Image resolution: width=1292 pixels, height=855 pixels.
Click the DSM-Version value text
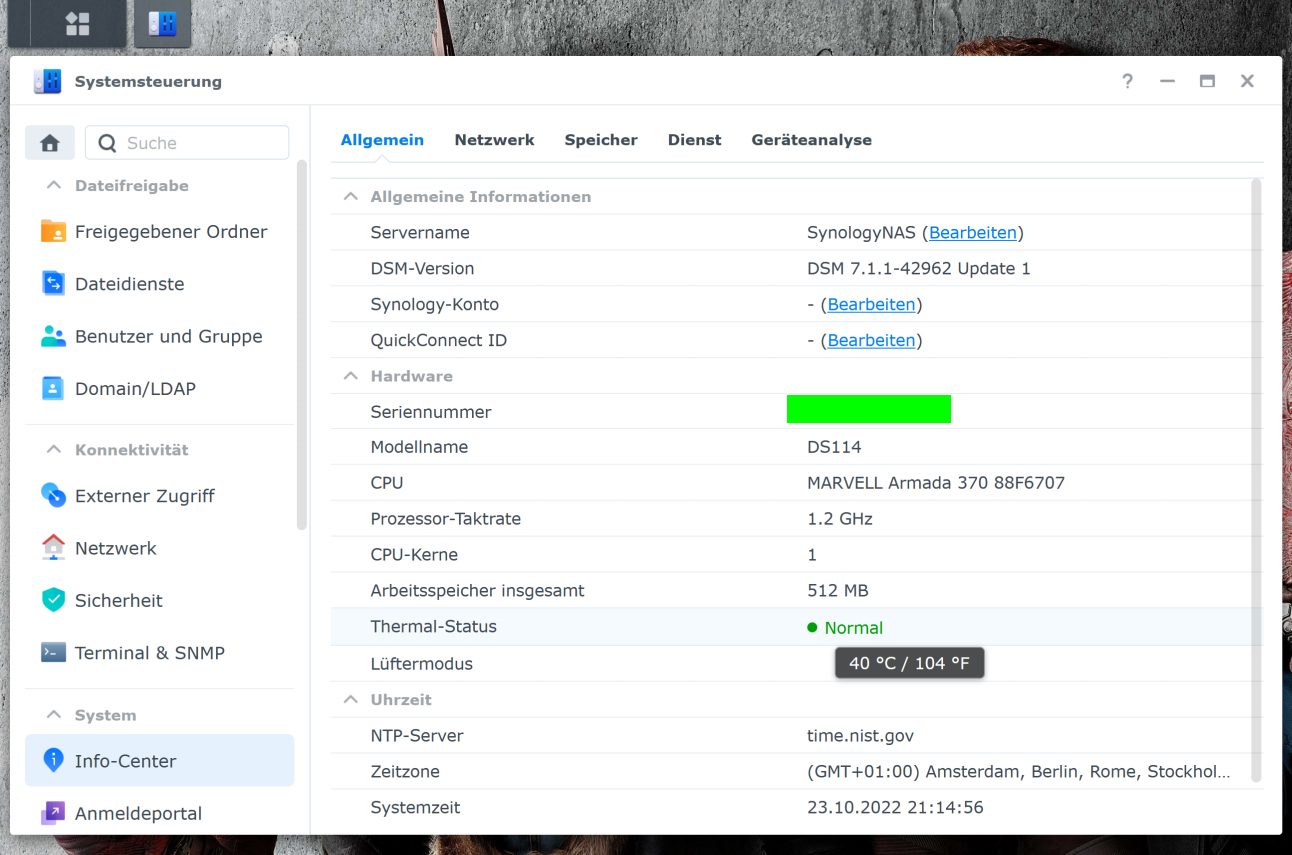(x=919, y=268)
